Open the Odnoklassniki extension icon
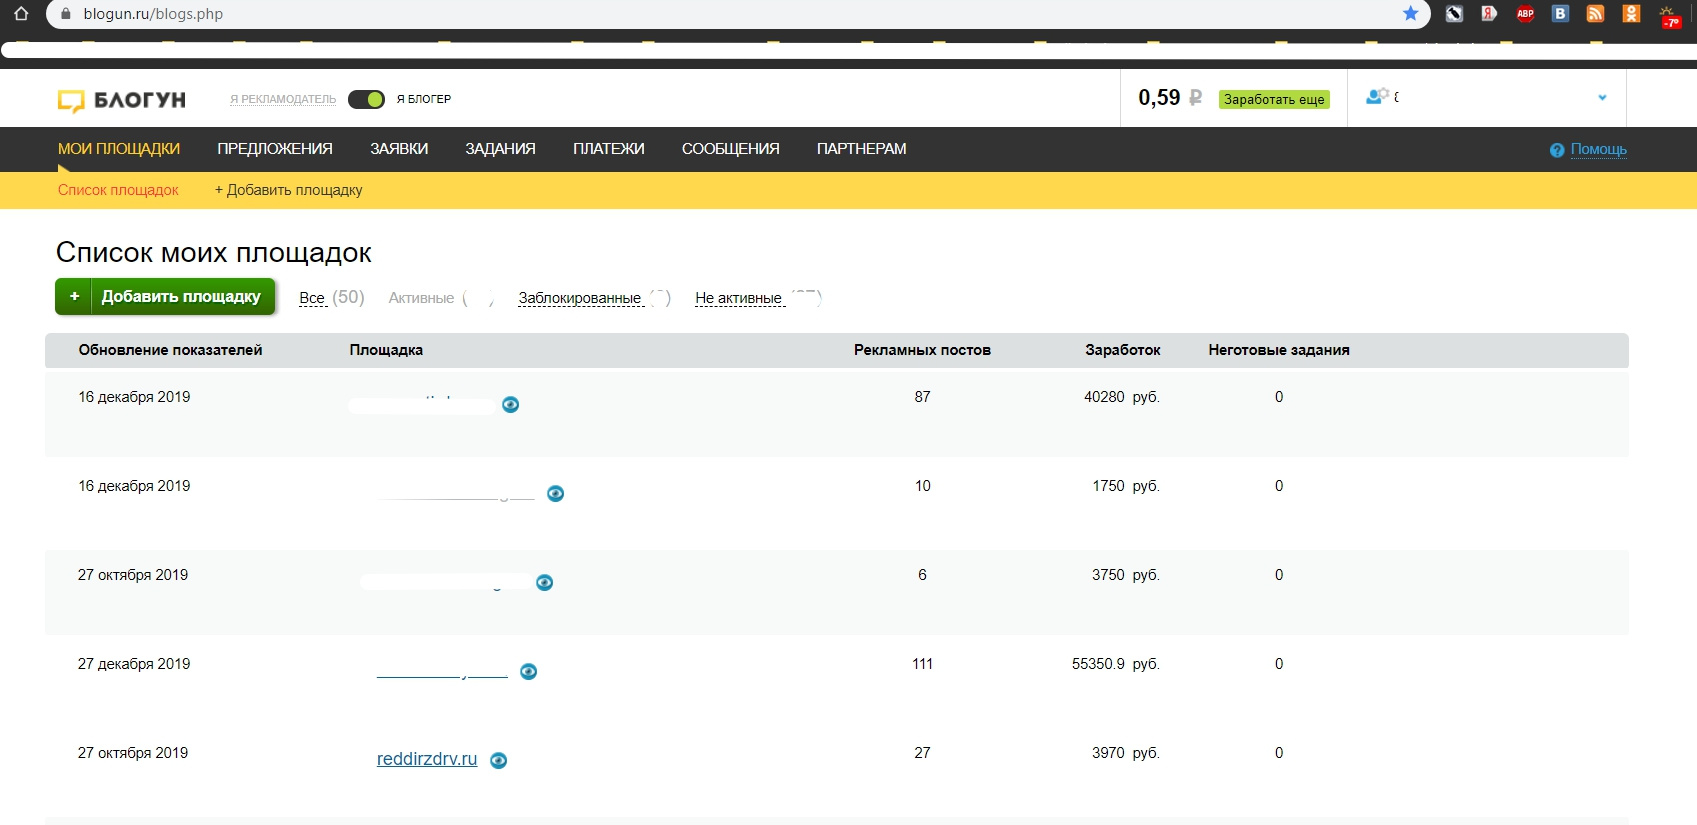This screenshot has height=825, width=1697. (1631, 13)
